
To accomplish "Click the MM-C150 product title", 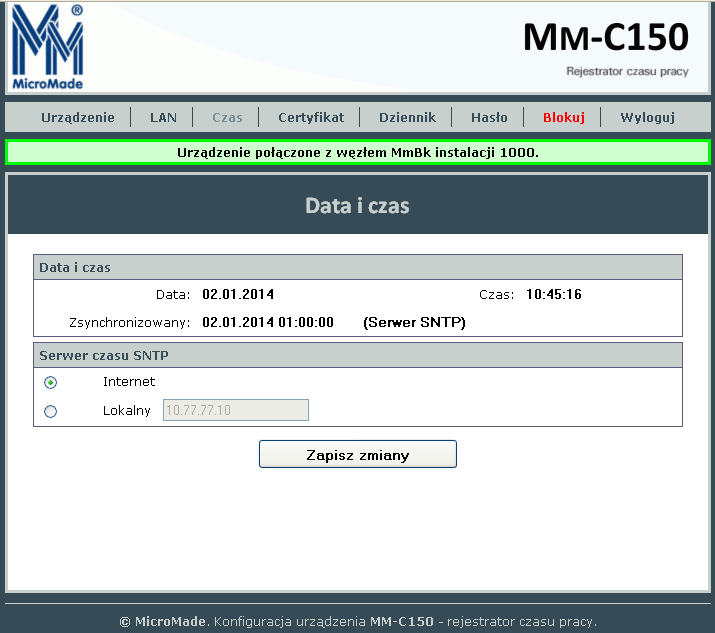I will click(x=605, y=37).
